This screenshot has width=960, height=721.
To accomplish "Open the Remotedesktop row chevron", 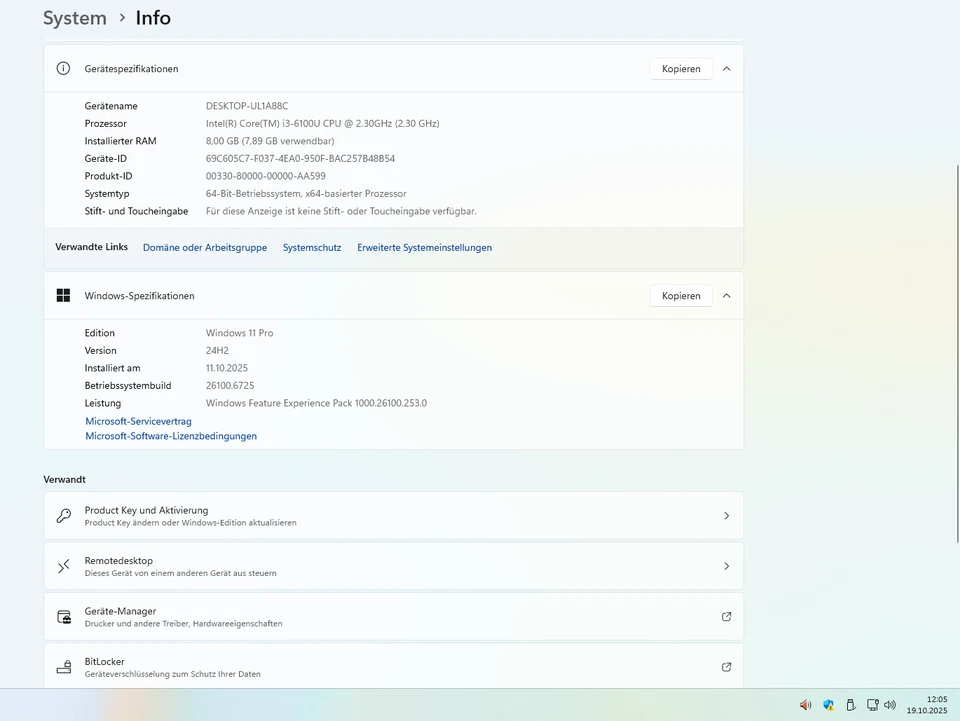I will click(x=727, y=566).
